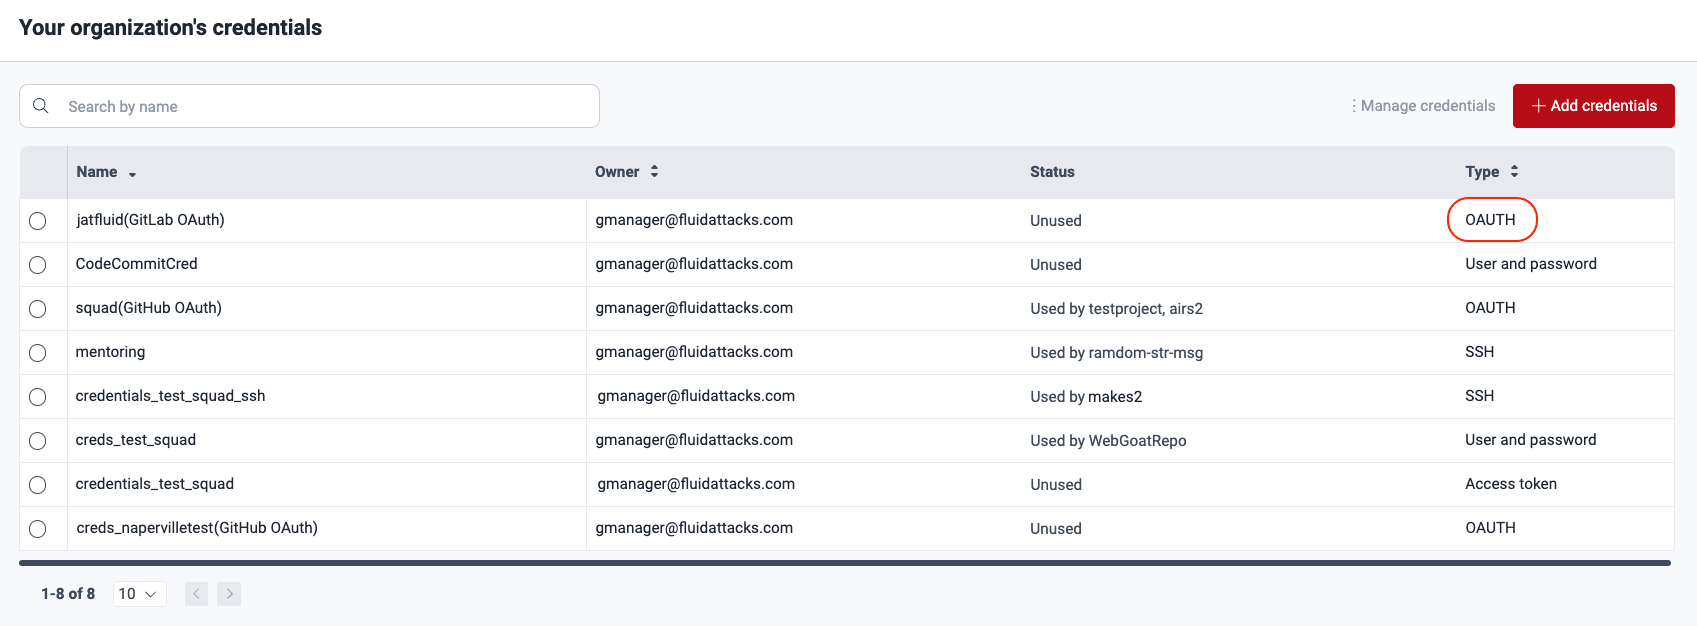Go to previous page arrow
The image size is (1697, 626).
click(197, 594)
